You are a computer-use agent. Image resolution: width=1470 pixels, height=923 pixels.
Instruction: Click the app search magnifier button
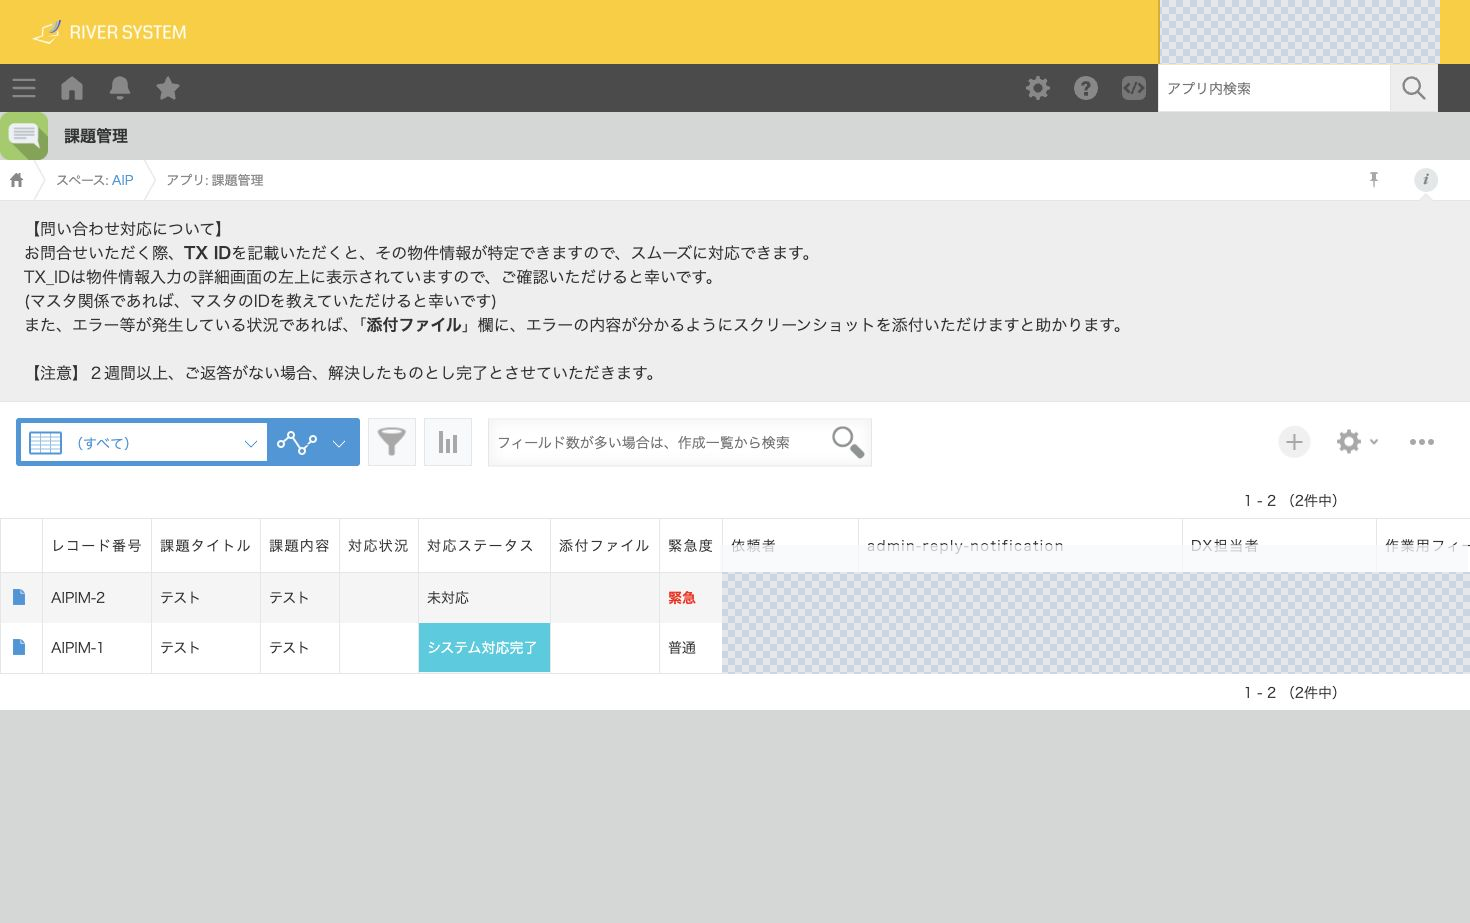click(1414, 88)
